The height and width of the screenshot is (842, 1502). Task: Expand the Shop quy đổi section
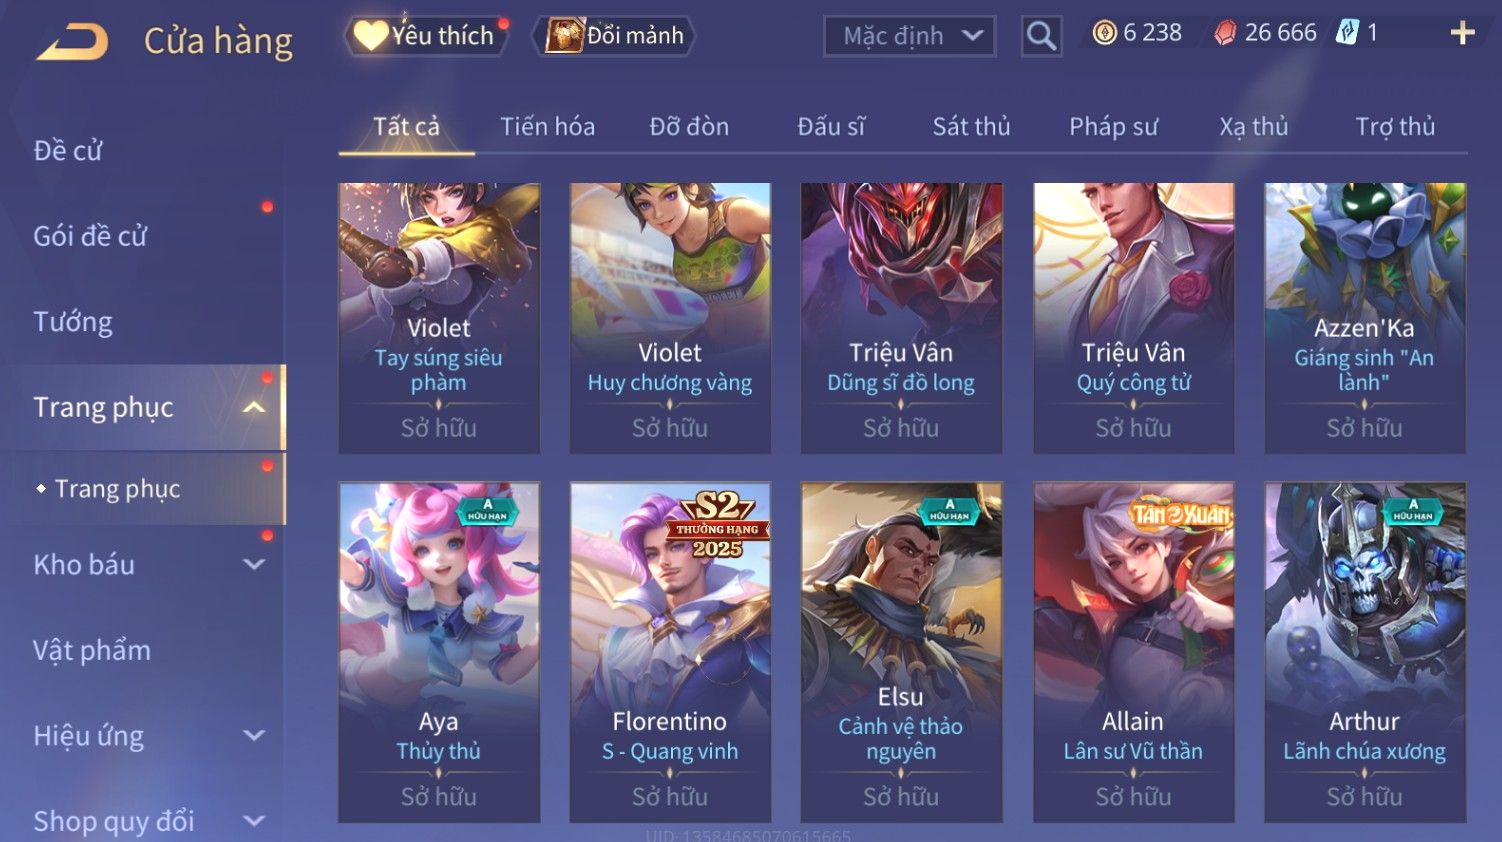point(254,821)
